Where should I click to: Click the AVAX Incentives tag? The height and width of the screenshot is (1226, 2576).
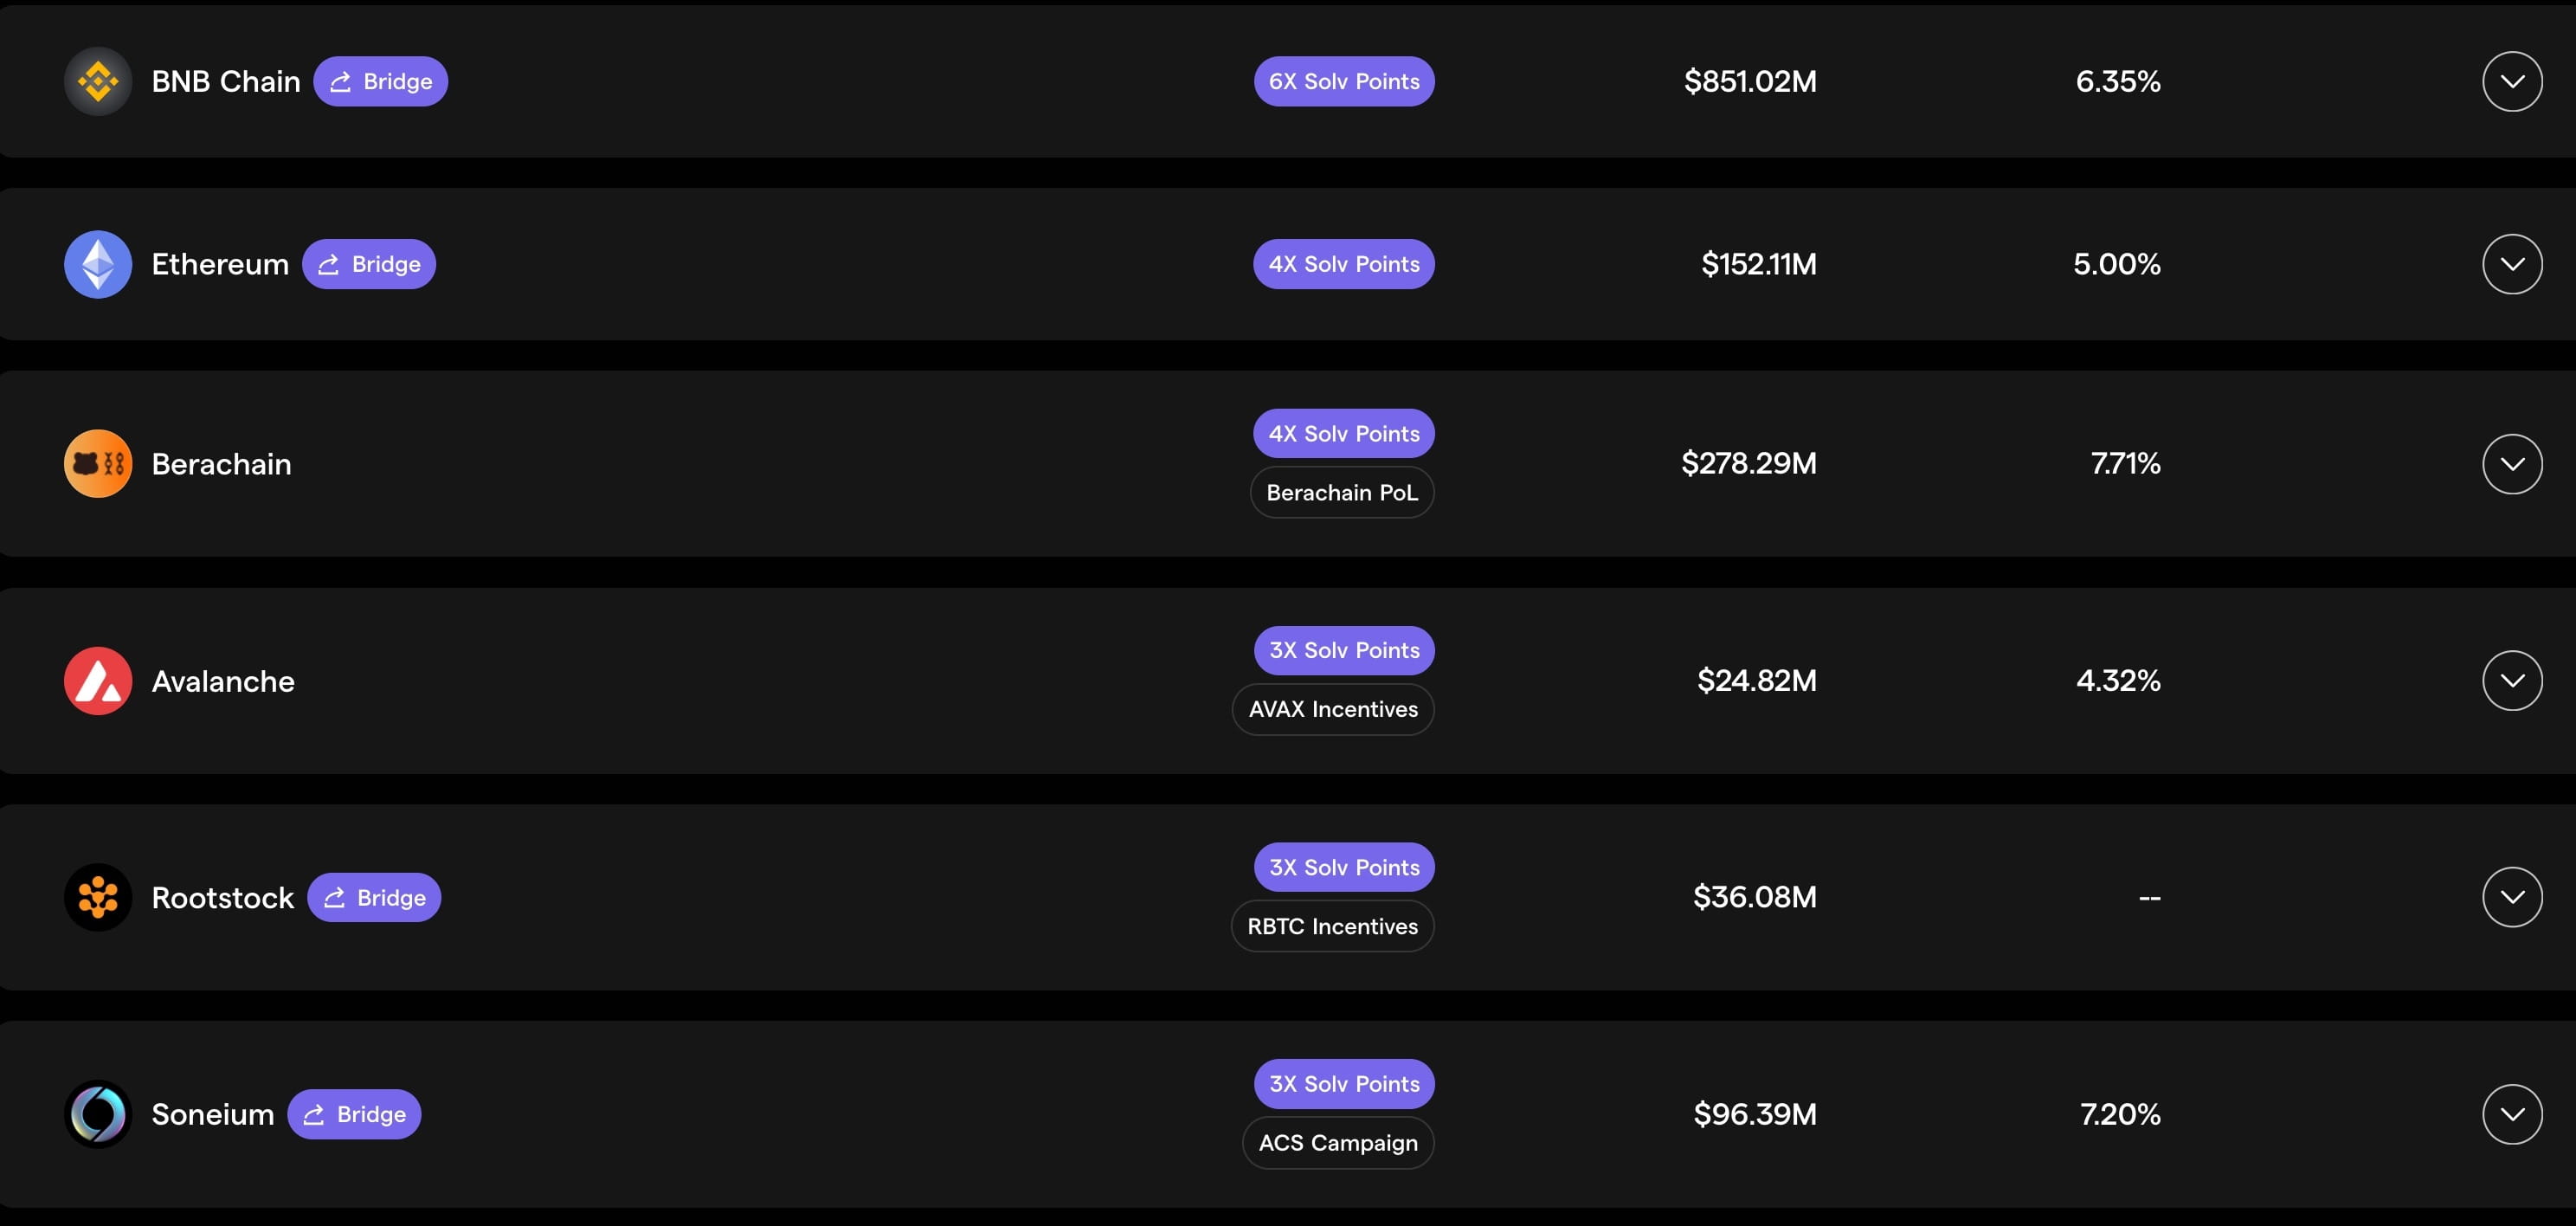[1333, 709]
